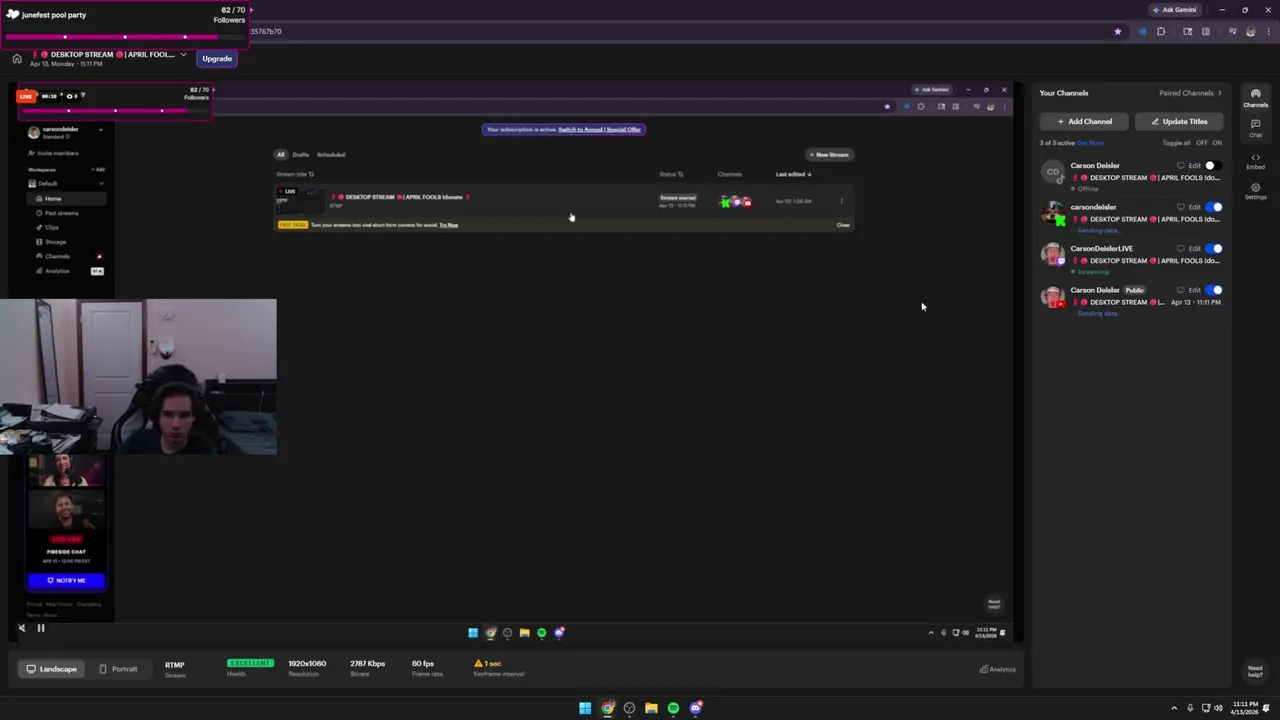Click the Upgrade button
This screenshot has height=720, width=1280.
(x=217, y=58)
